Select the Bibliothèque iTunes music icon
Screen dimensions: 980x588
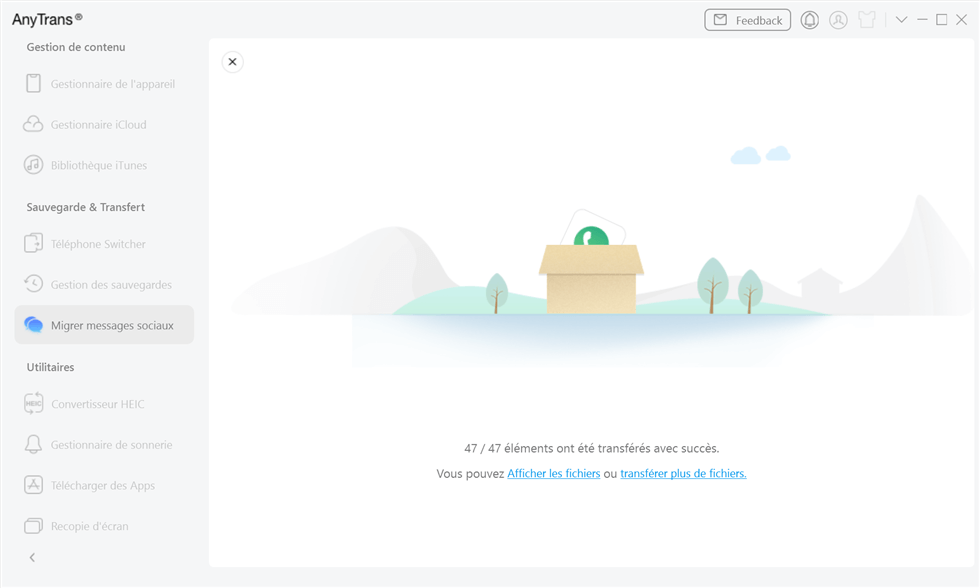pos(33,165)
